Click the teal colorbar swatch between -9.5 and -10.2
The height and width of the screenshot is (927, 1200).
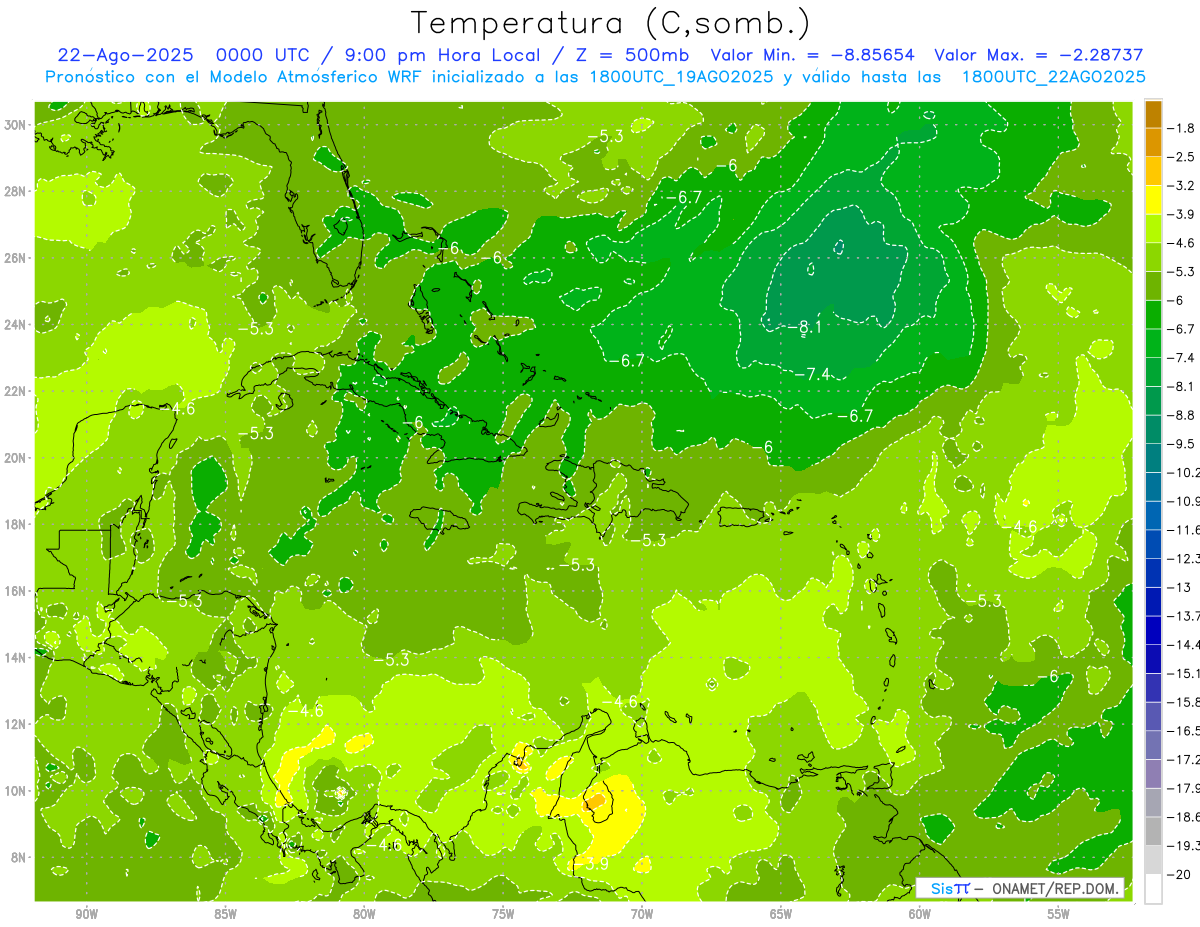[x=1153, y=458]
